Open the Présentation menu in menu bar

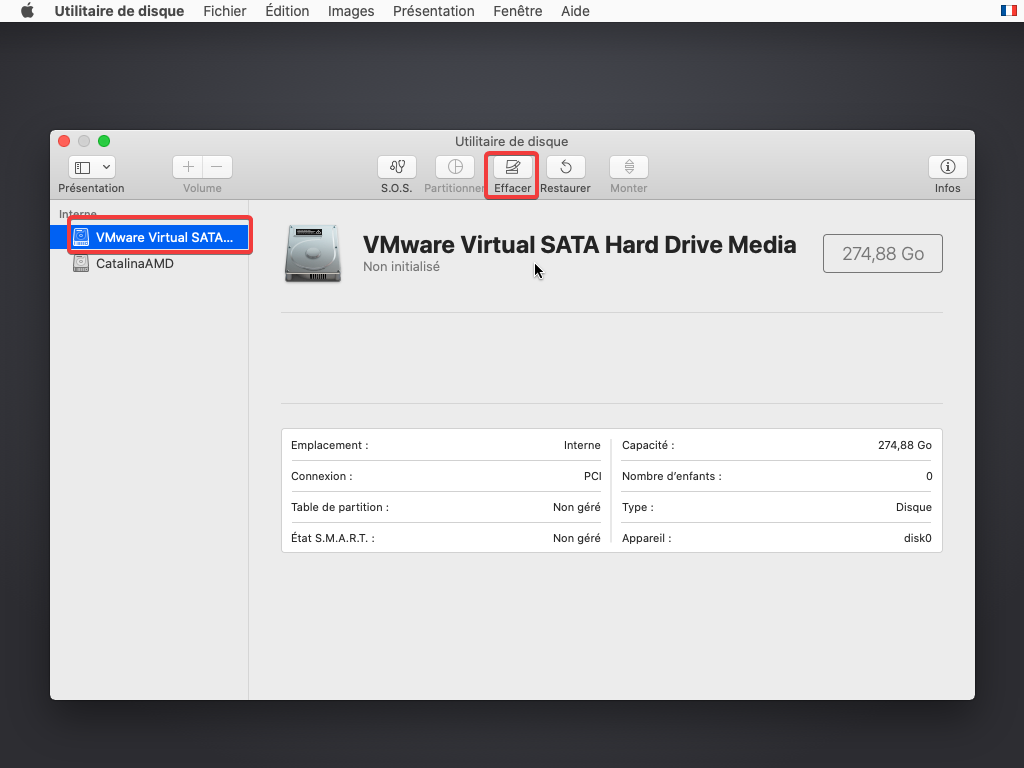point(434,11)
